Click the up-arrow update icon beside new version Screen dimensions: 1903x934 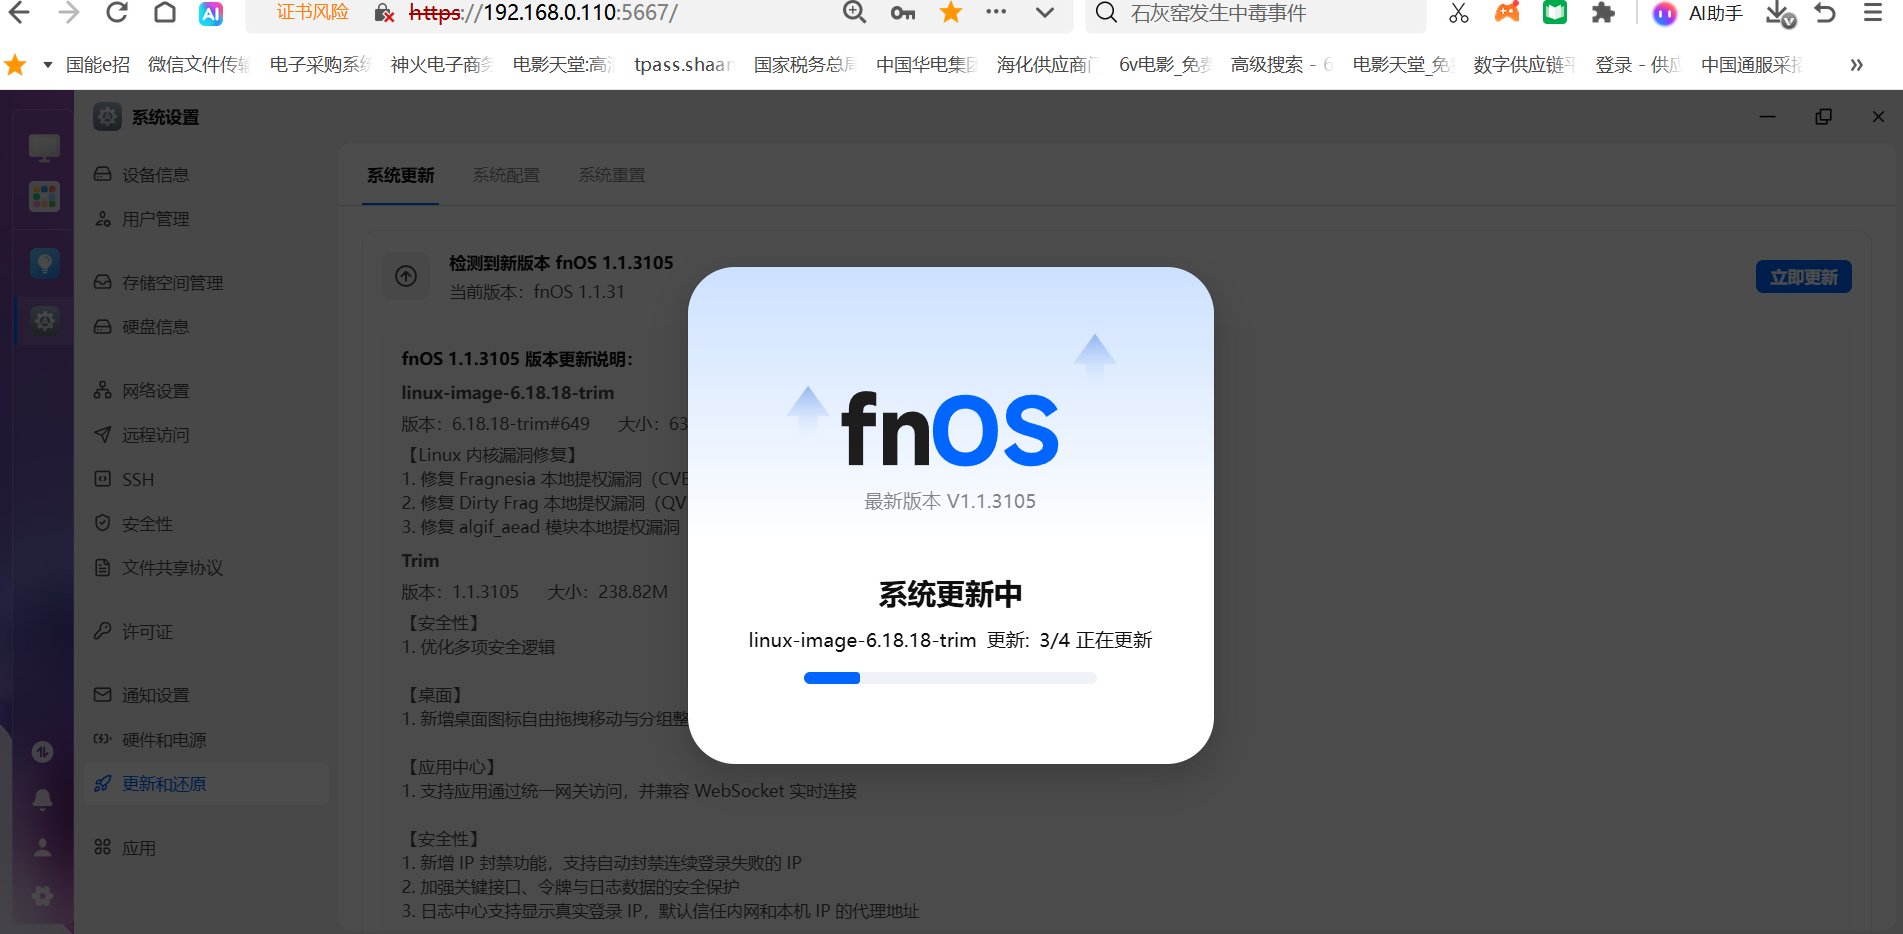coord(406,276)
